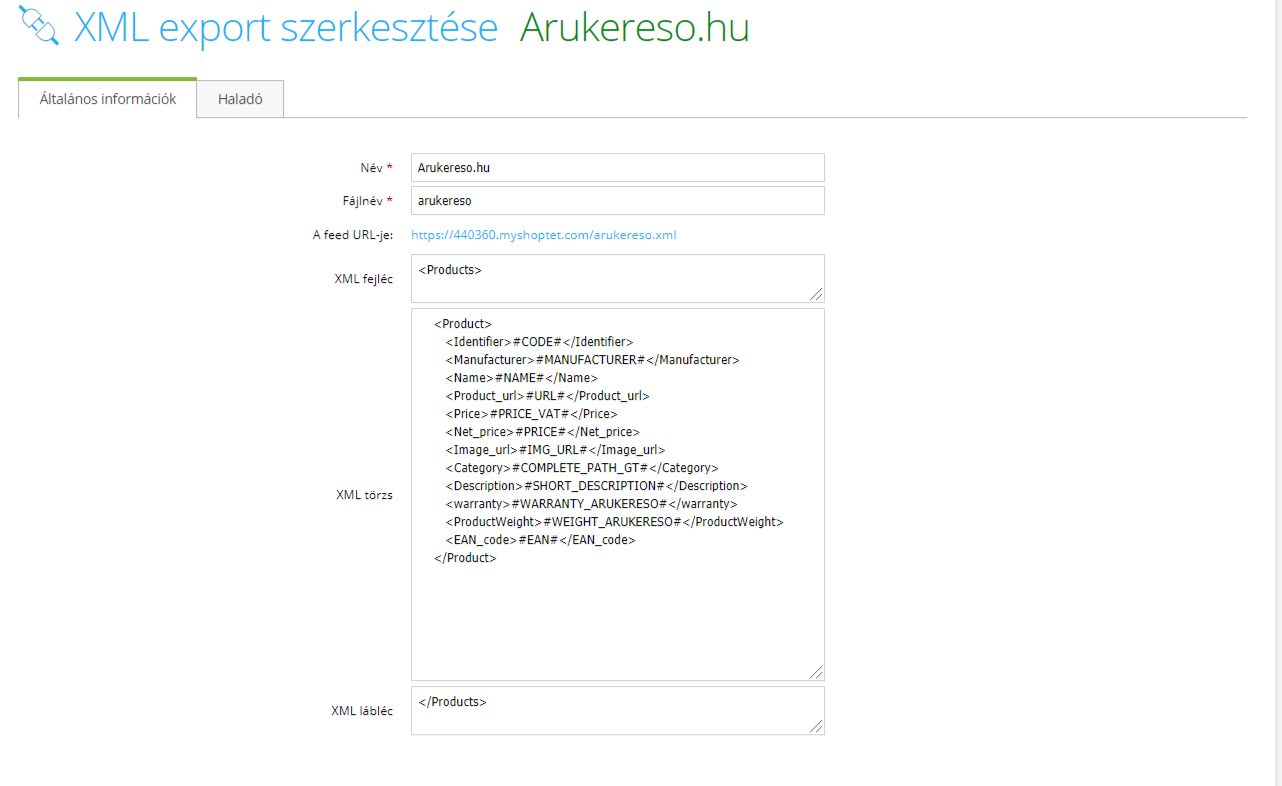This screenshot has width=1282, height=786.
Task: Click the warranty #WARRANTY_ARUKERESO# line
Action: pyautogui.click(x=592, y=504)
